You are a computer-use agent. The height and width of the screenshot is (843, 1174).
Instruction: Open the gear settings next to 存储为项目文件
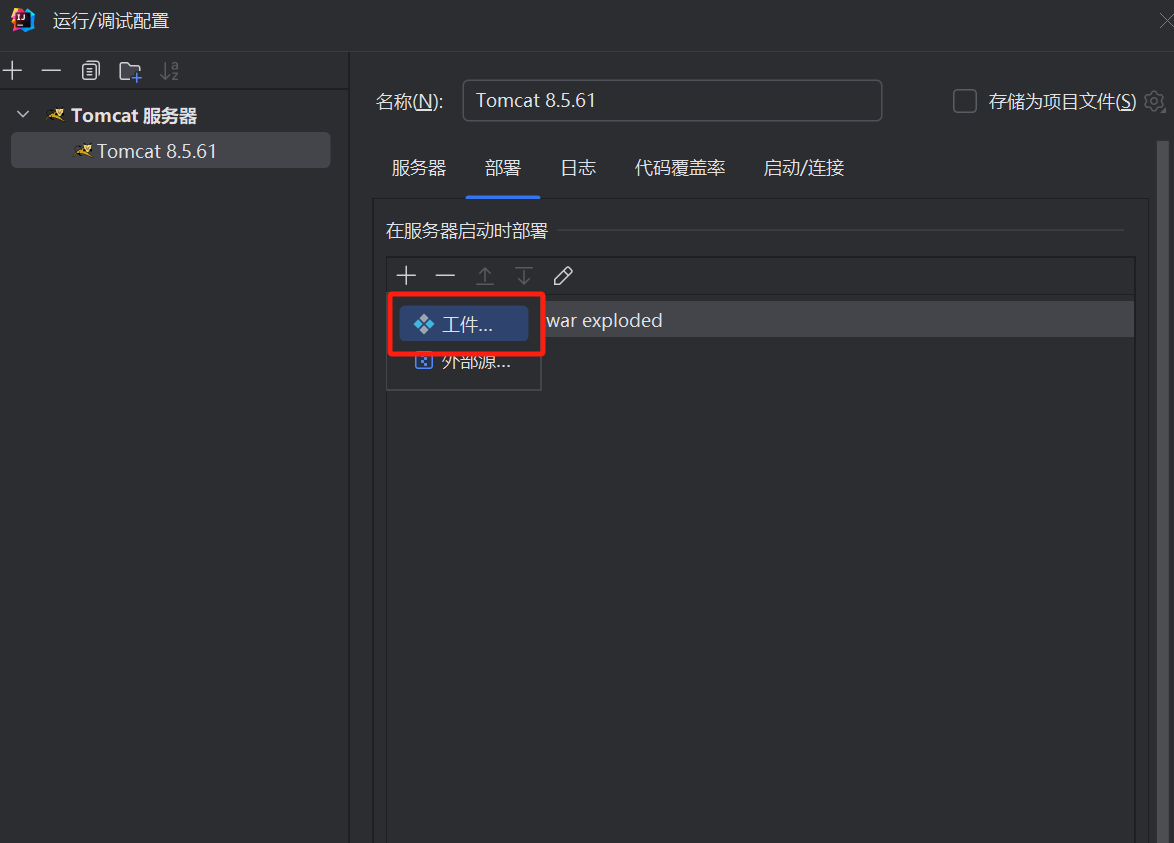1155,101
